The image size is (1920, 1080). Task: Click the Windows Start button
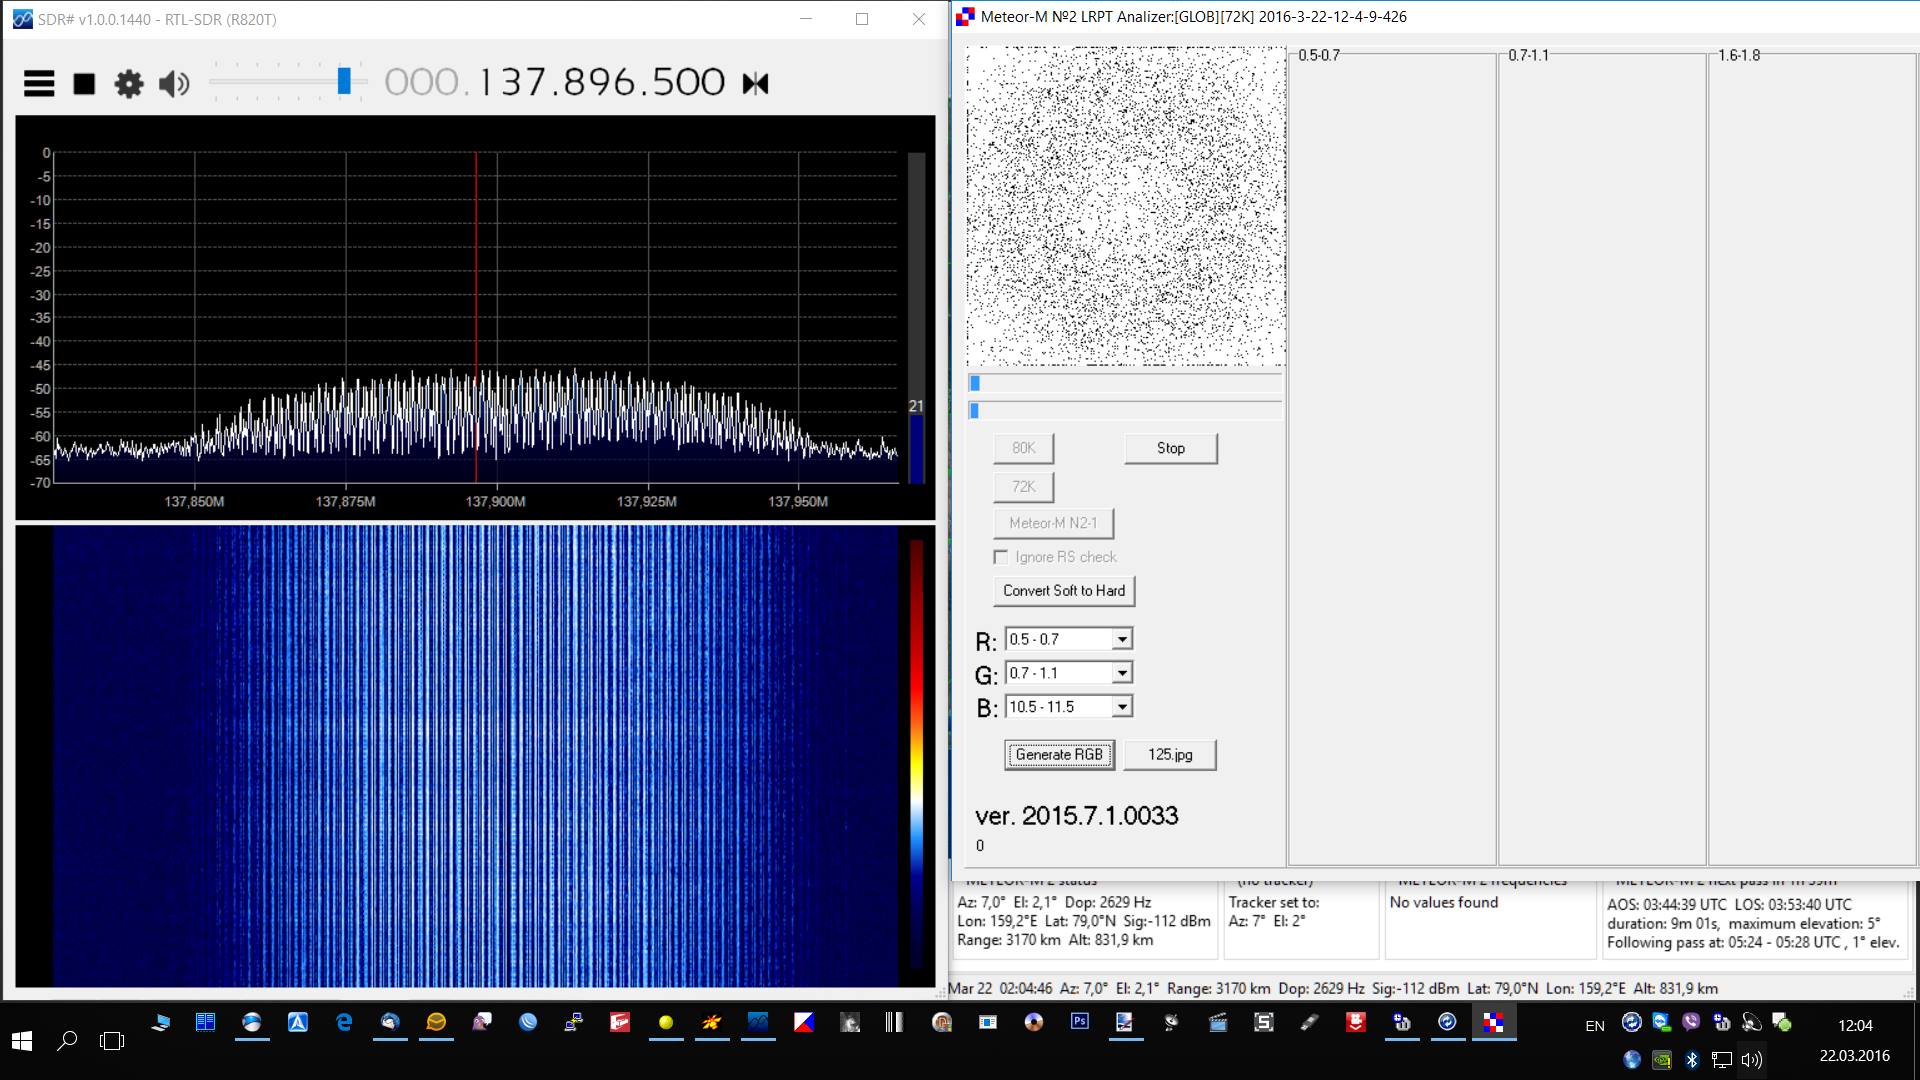tap(22, 1041)
